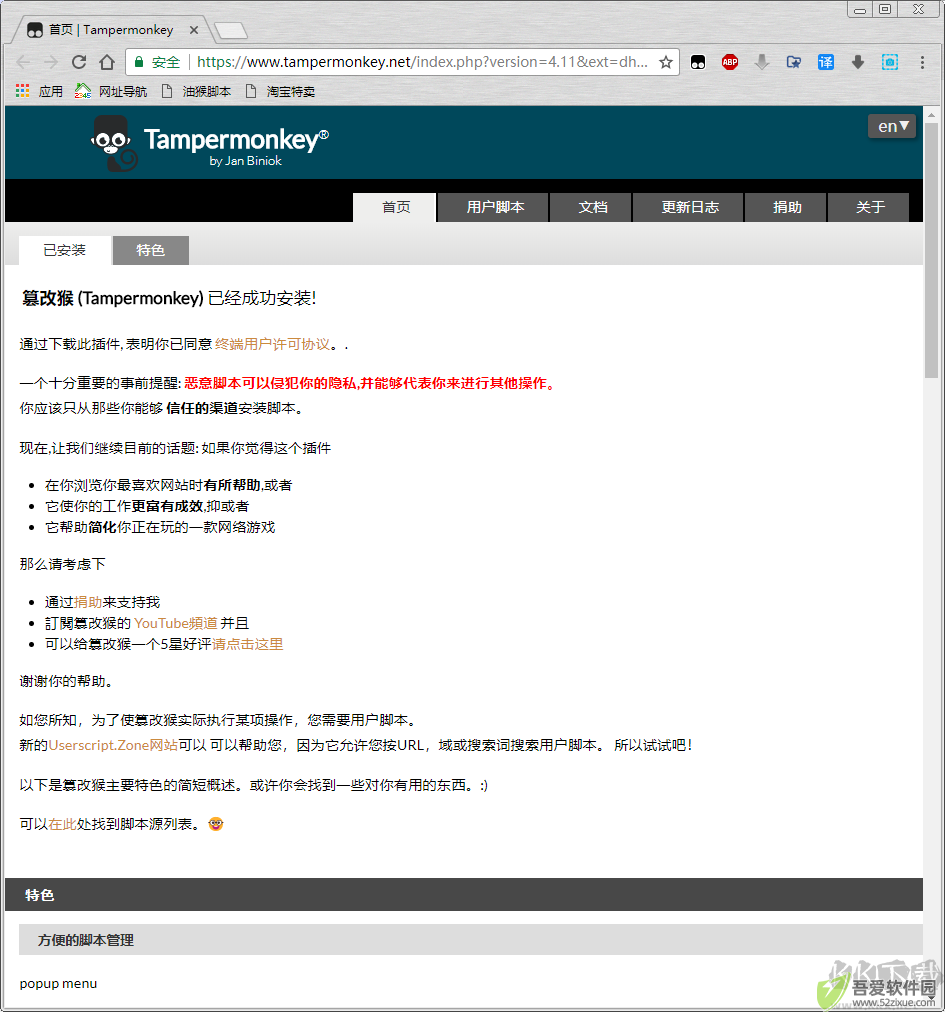Expand the en language dropdown
945x1012 pixels.
[891, 126]
